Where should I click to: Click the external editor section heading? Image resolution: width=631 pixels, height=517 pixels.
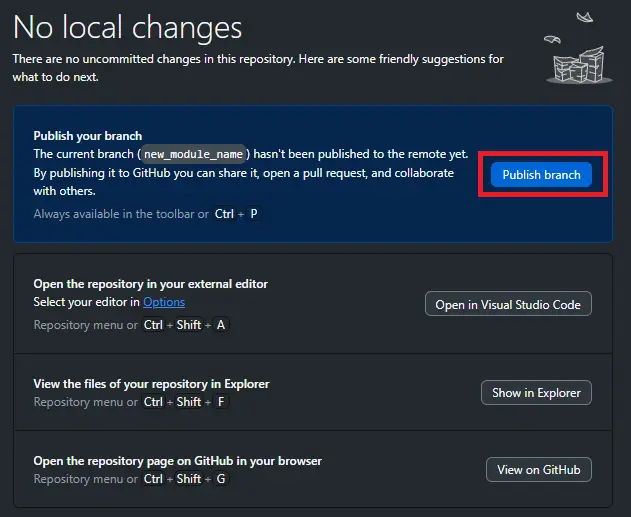tap(150, 284)
